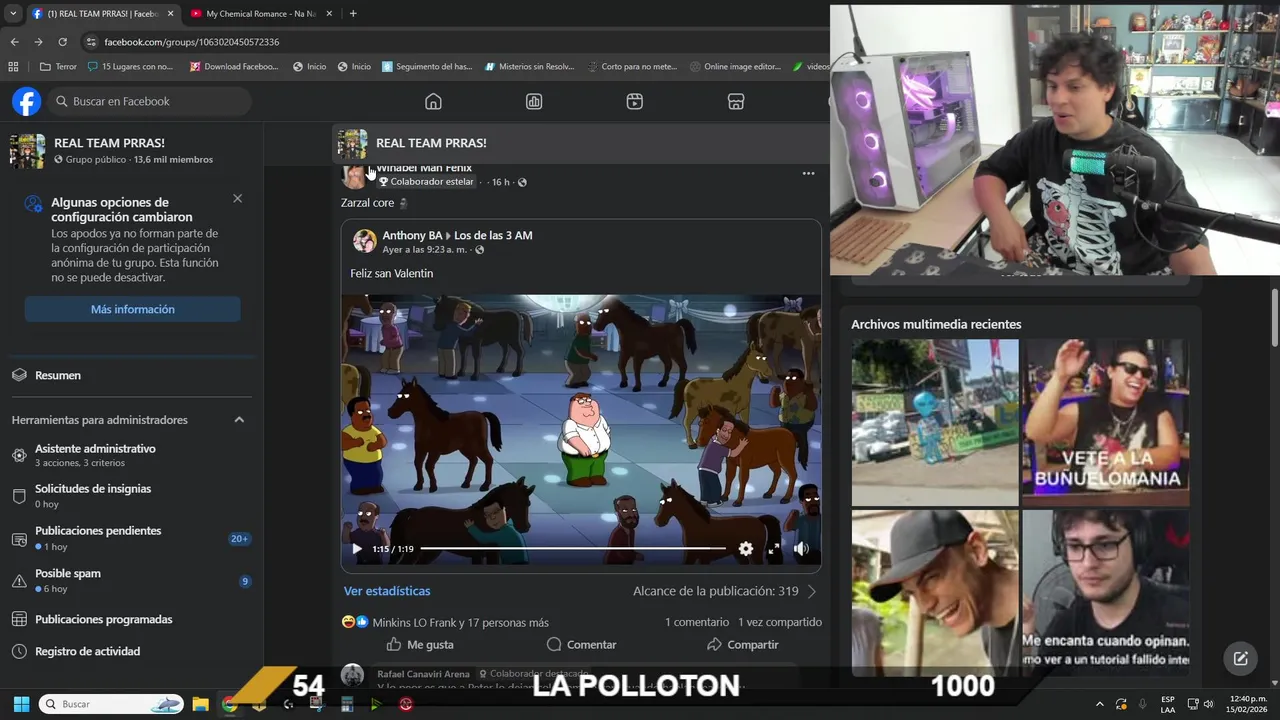Open the Windows Start menu

click(21, 704)
